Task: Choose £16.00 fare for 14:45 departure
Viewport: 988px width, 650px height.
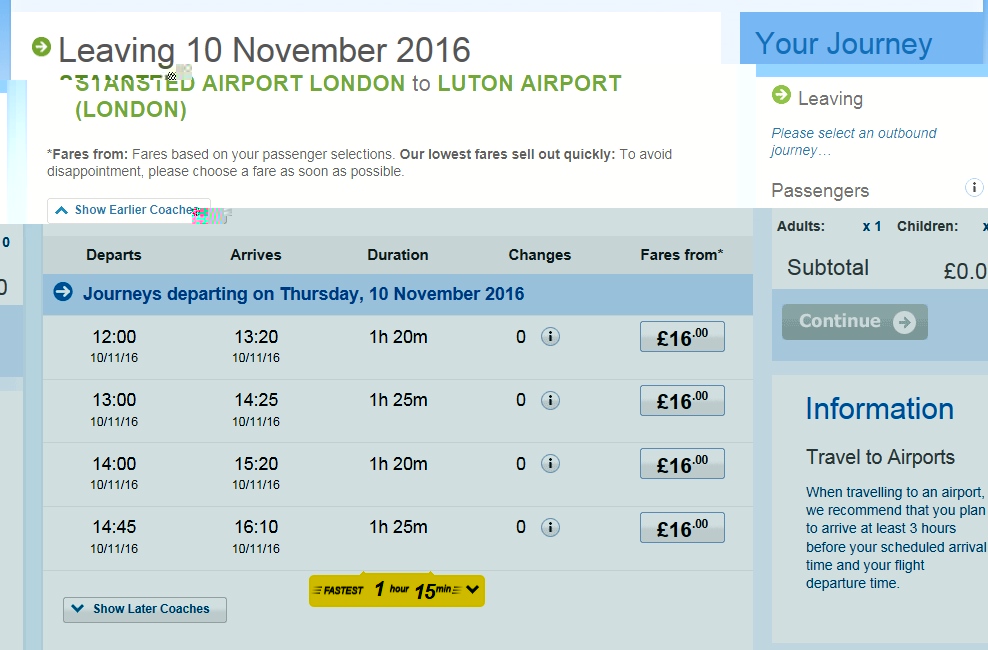Action: (682, 528)
